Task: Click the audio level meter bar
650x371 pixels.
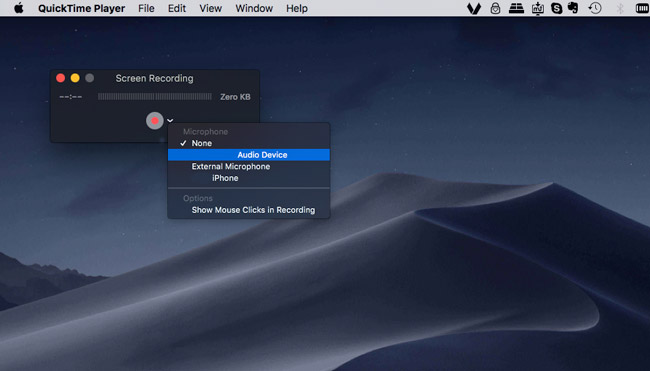Action: [155, 97]
